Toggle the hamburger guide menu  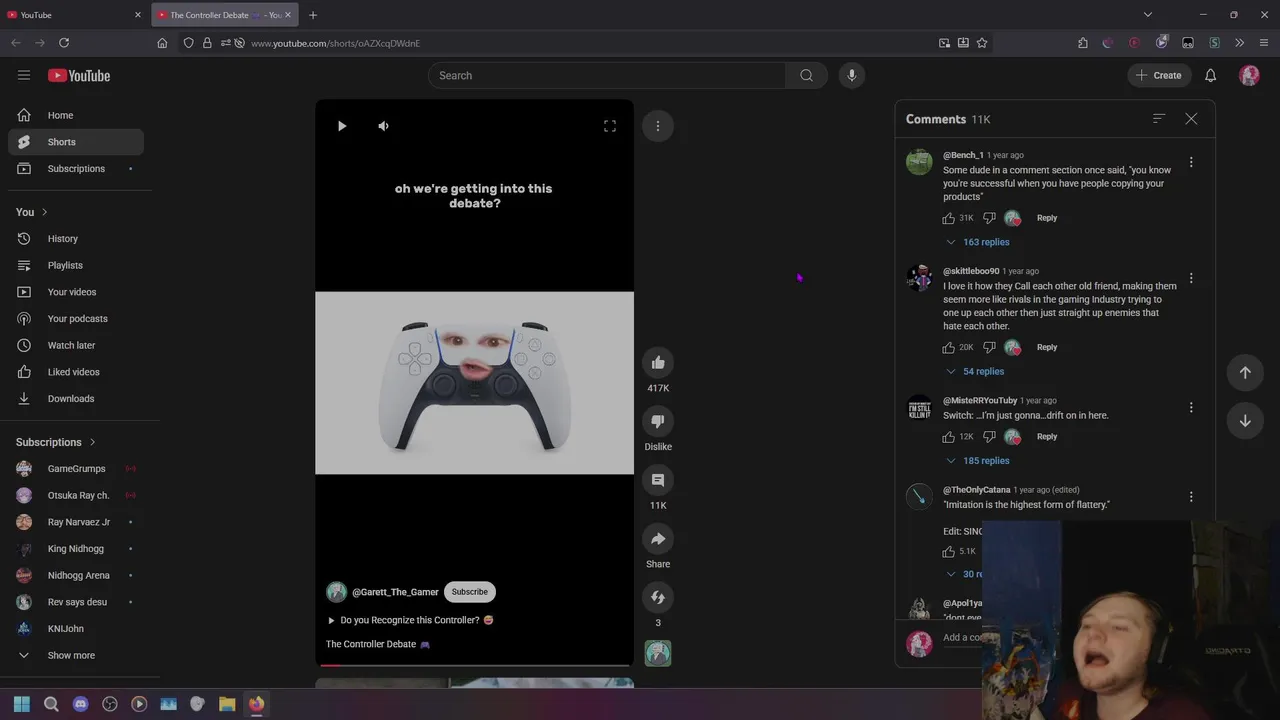click(24, 76)
